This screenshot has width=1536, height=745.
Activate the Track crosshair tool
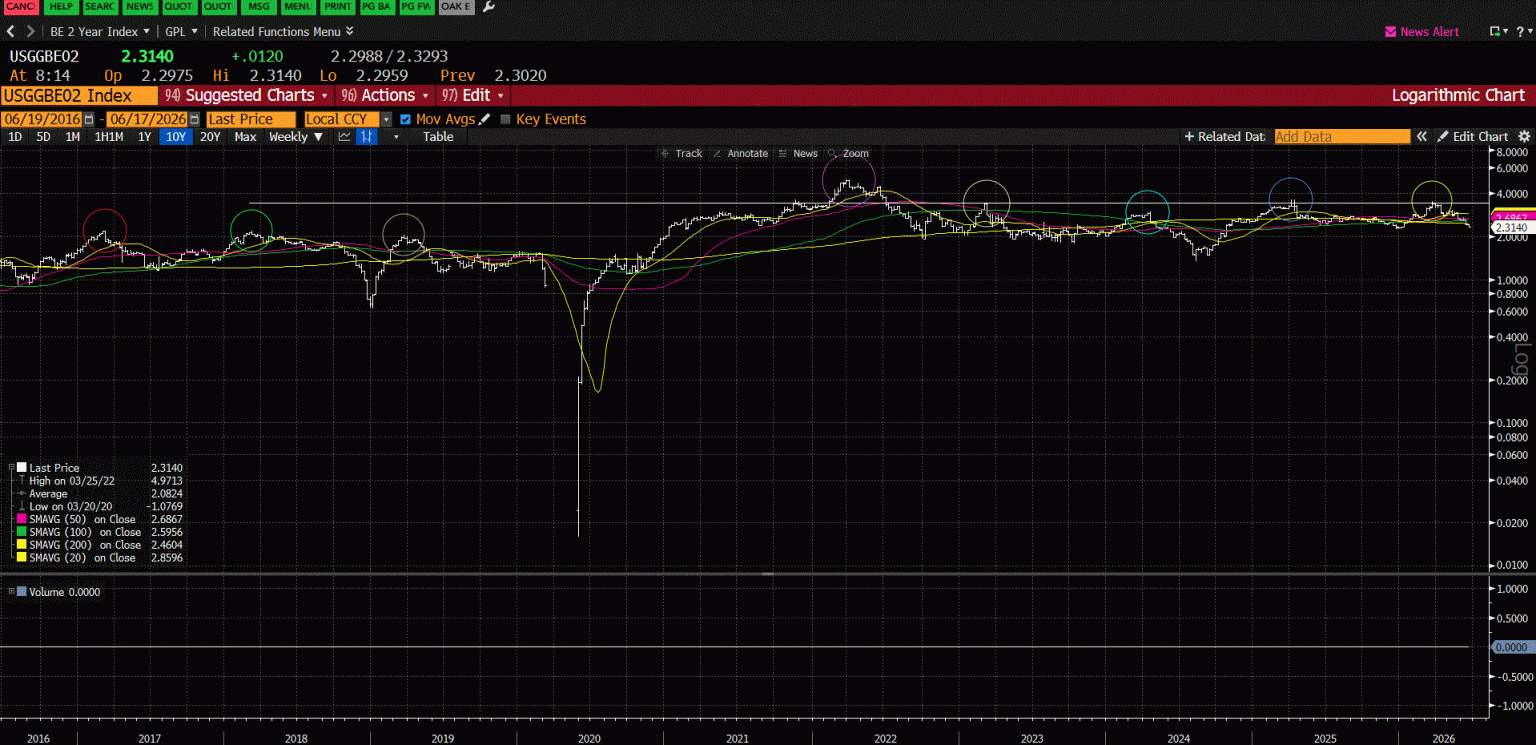point(682,154)
